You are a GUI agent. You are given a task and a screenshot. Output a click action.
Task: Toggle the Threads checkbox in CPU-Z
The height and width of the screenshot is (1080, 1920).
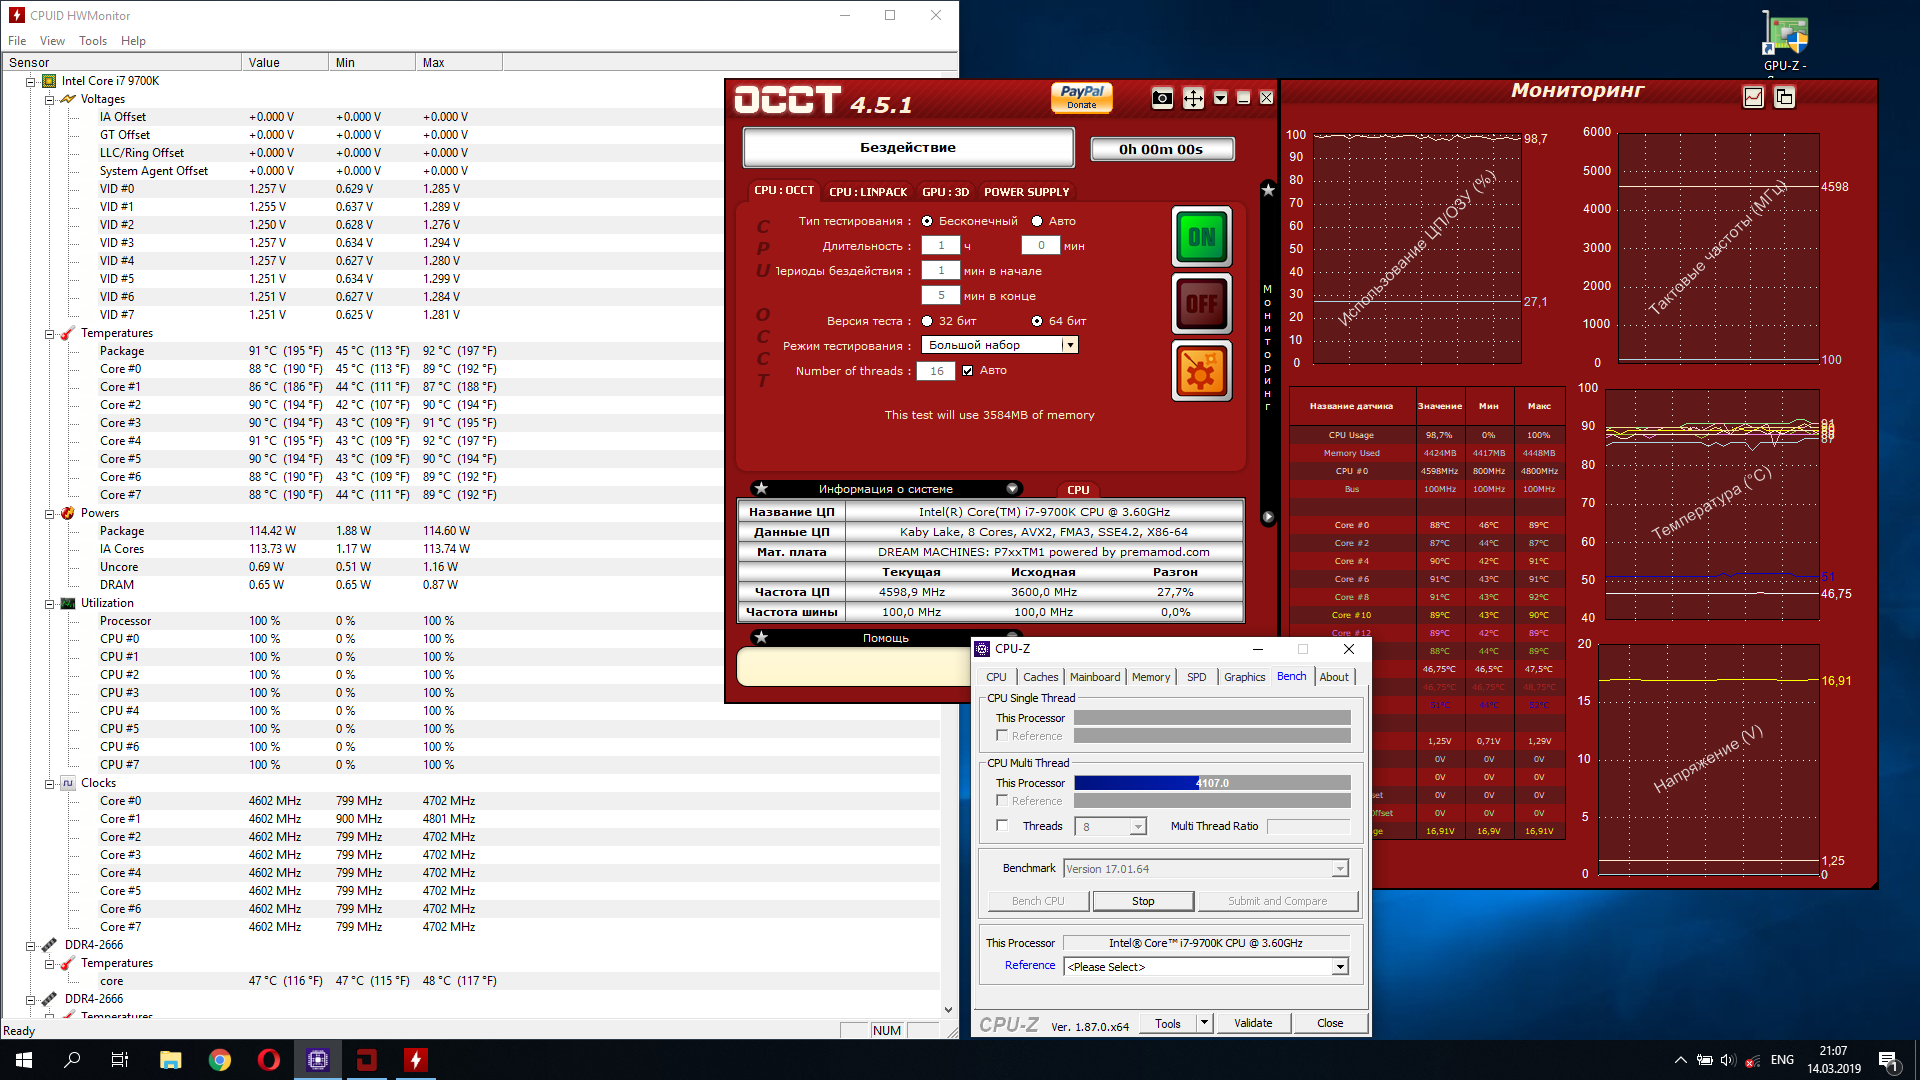(x=1002, y=825)
